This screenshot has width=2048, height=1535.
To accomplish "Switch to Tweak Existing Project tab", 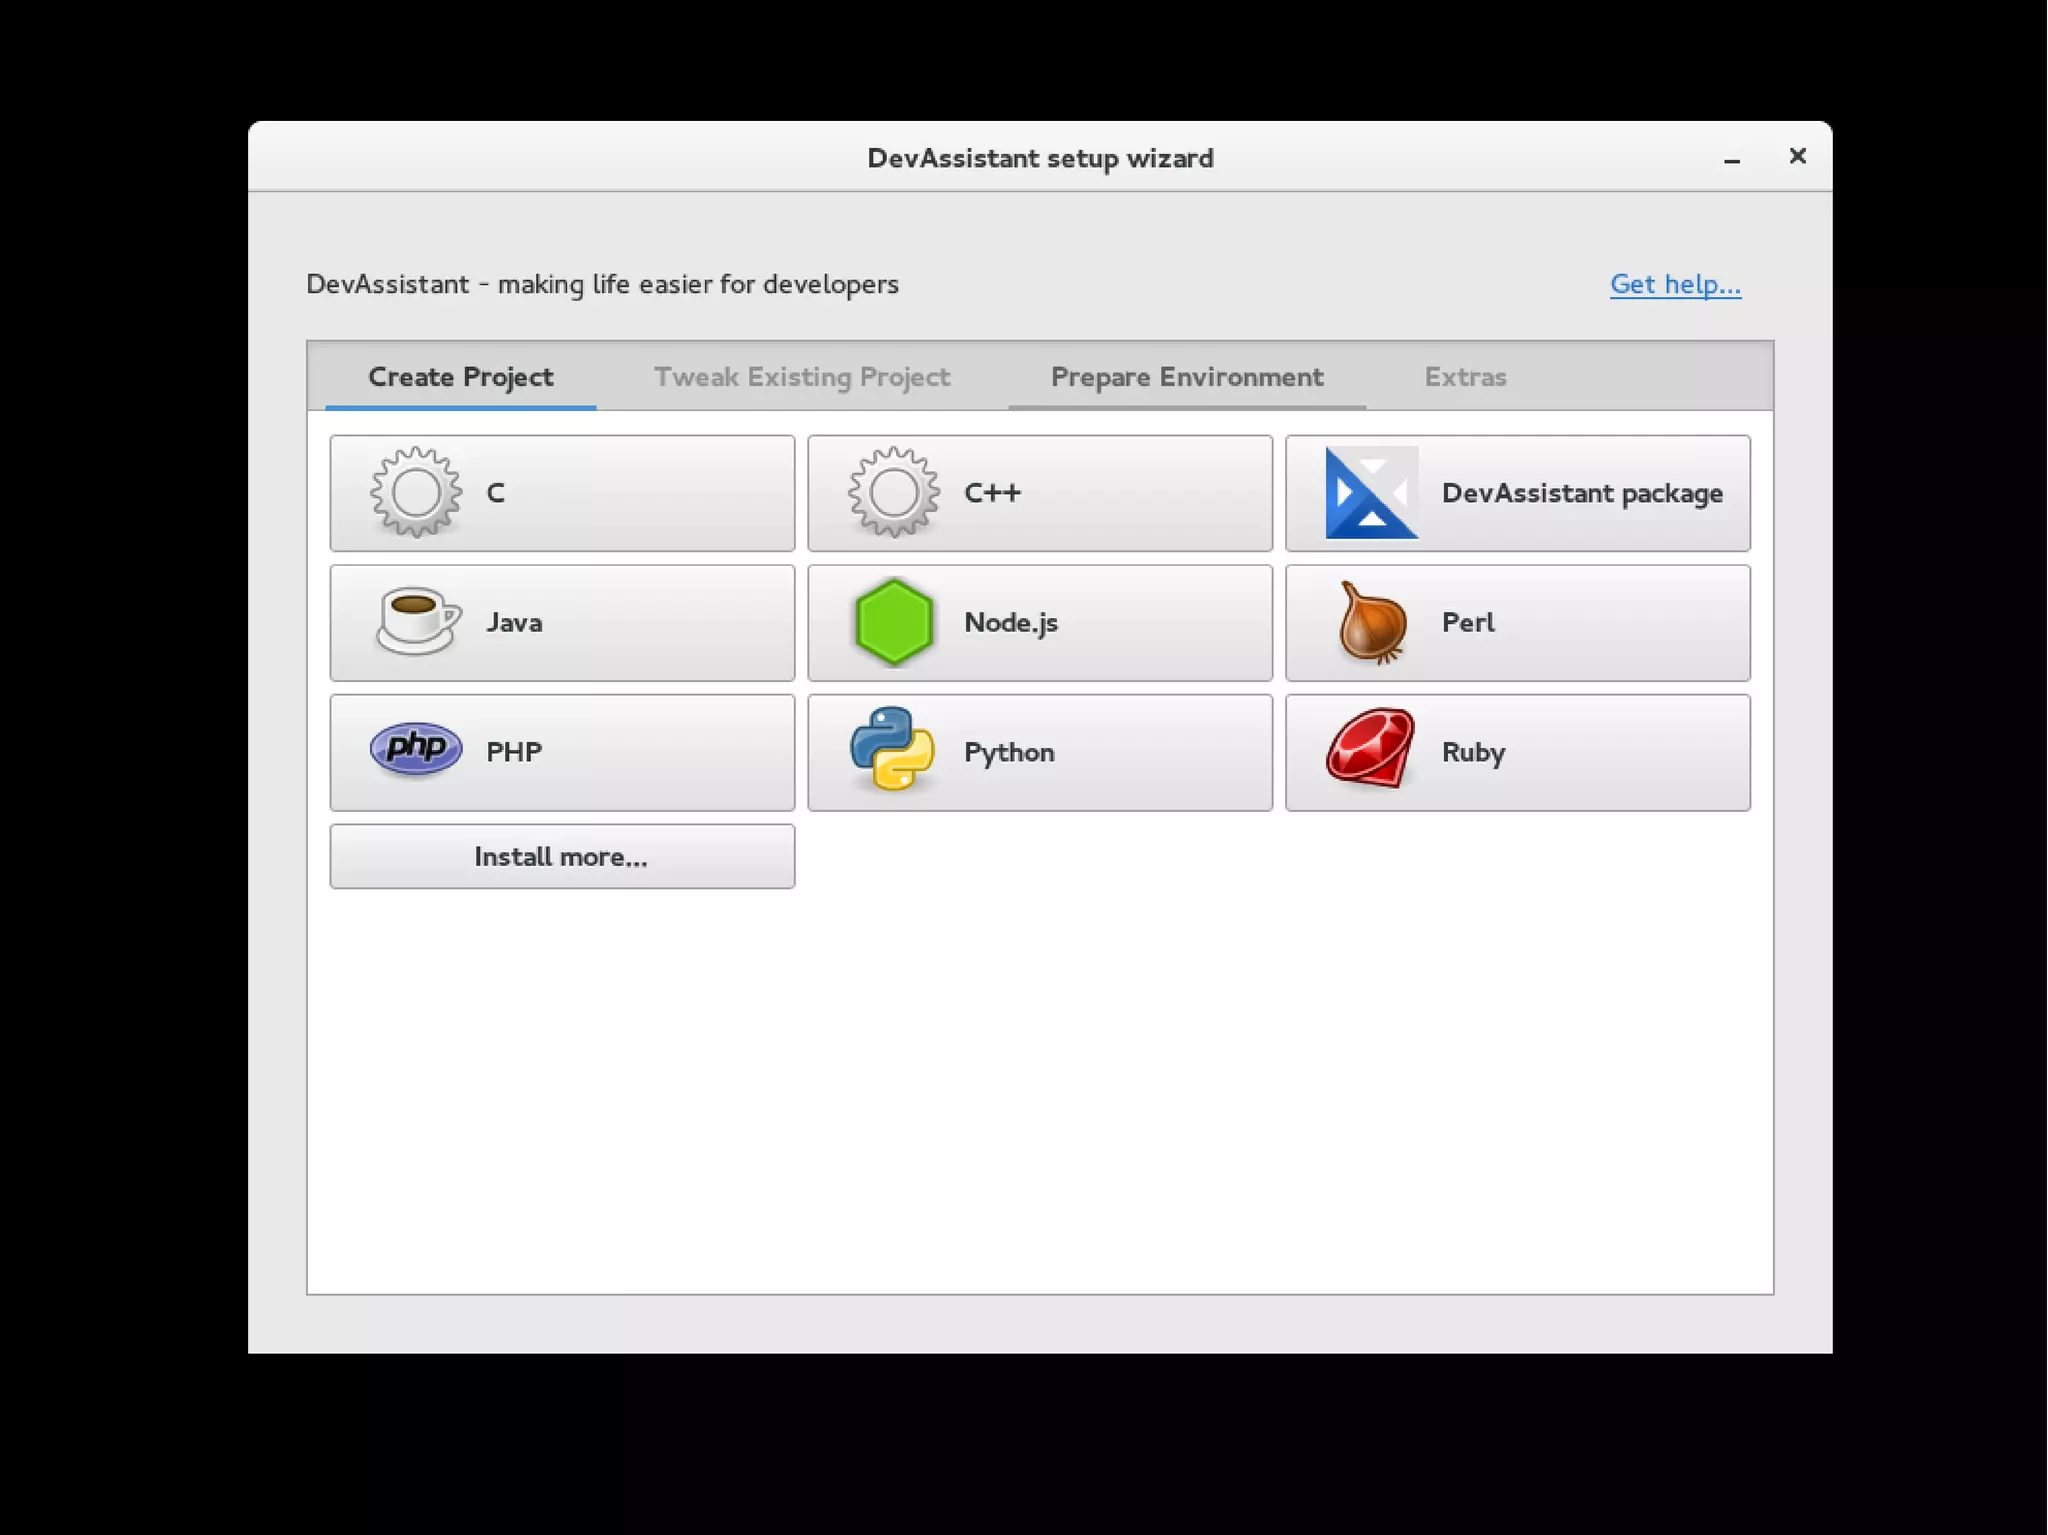I will (802, 377).
